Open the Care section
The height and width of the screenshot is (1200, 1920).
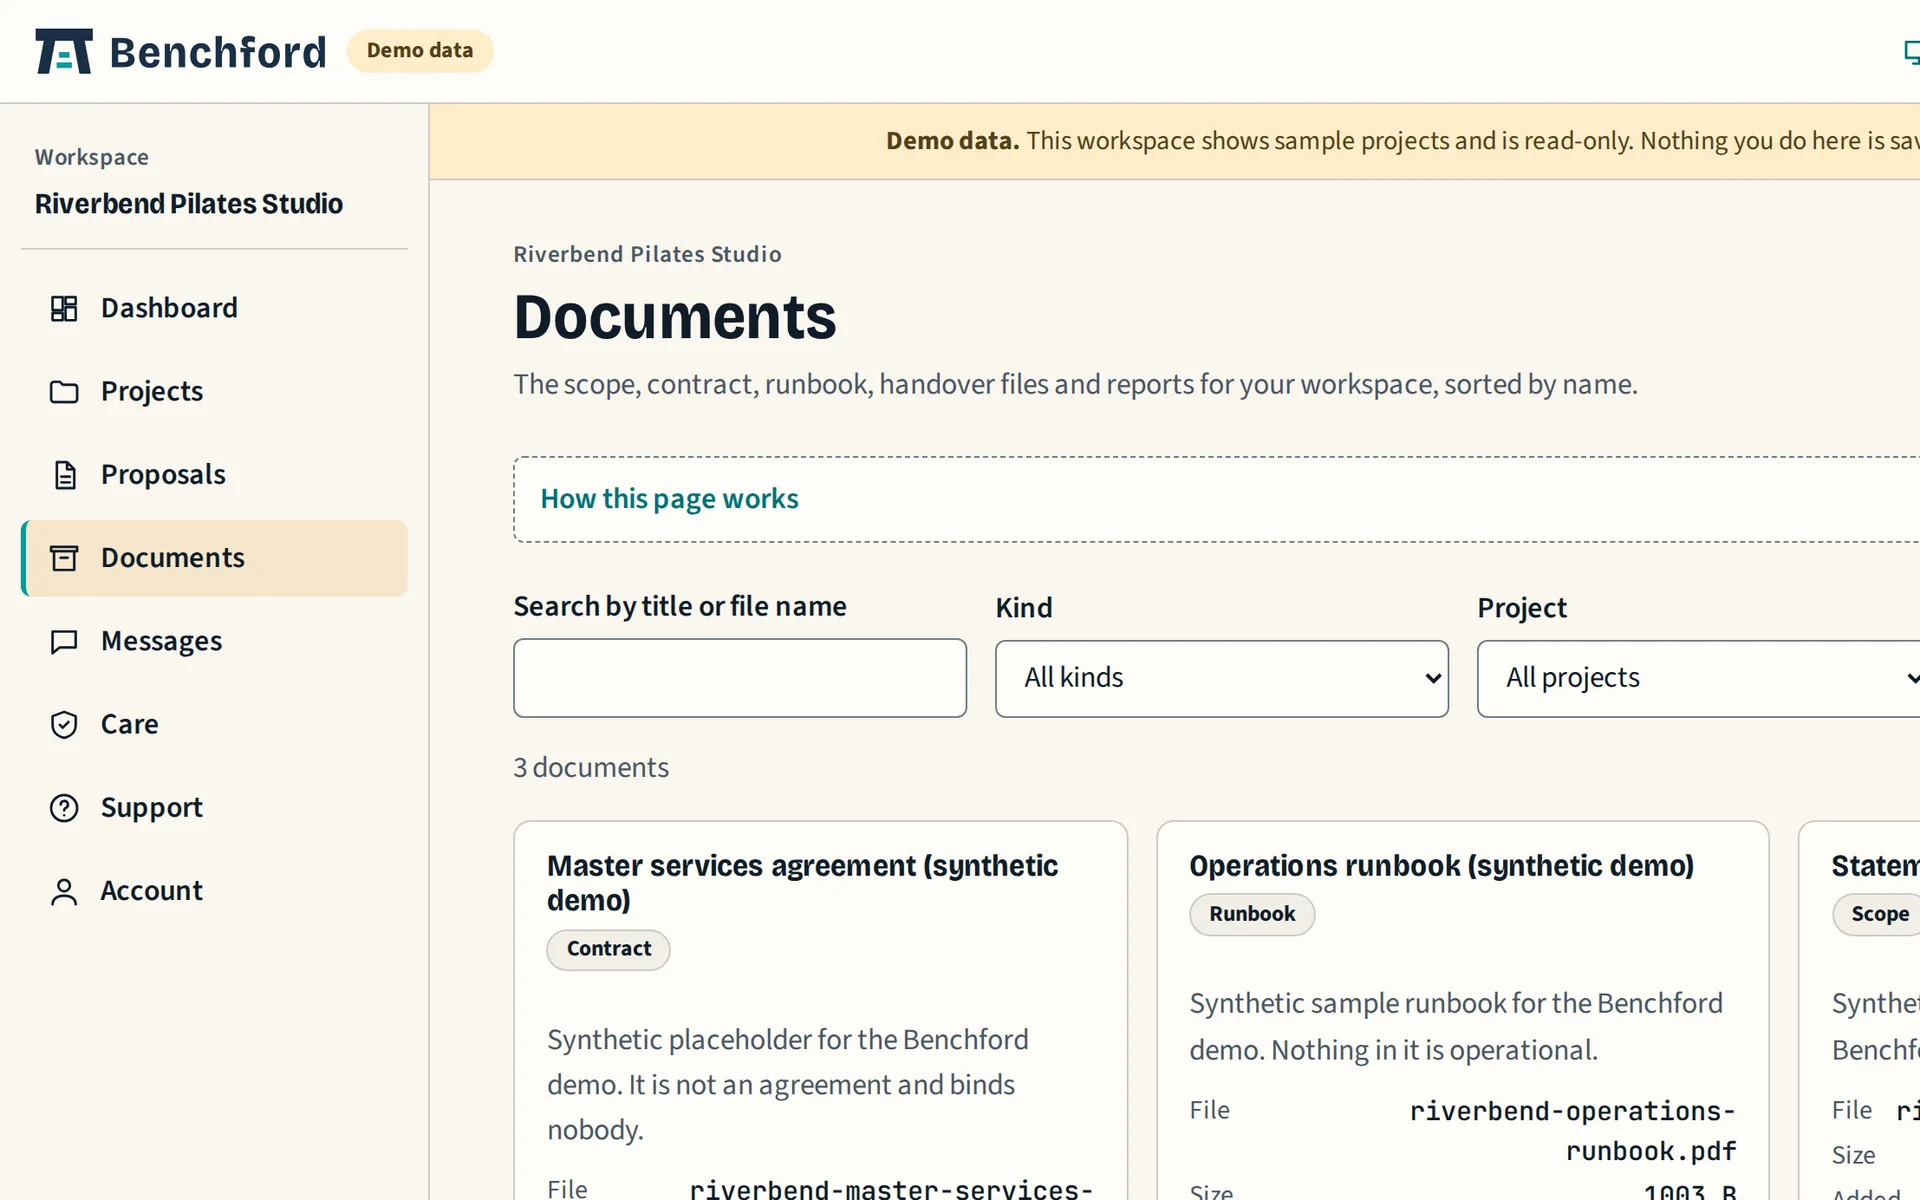click(214, 724)
